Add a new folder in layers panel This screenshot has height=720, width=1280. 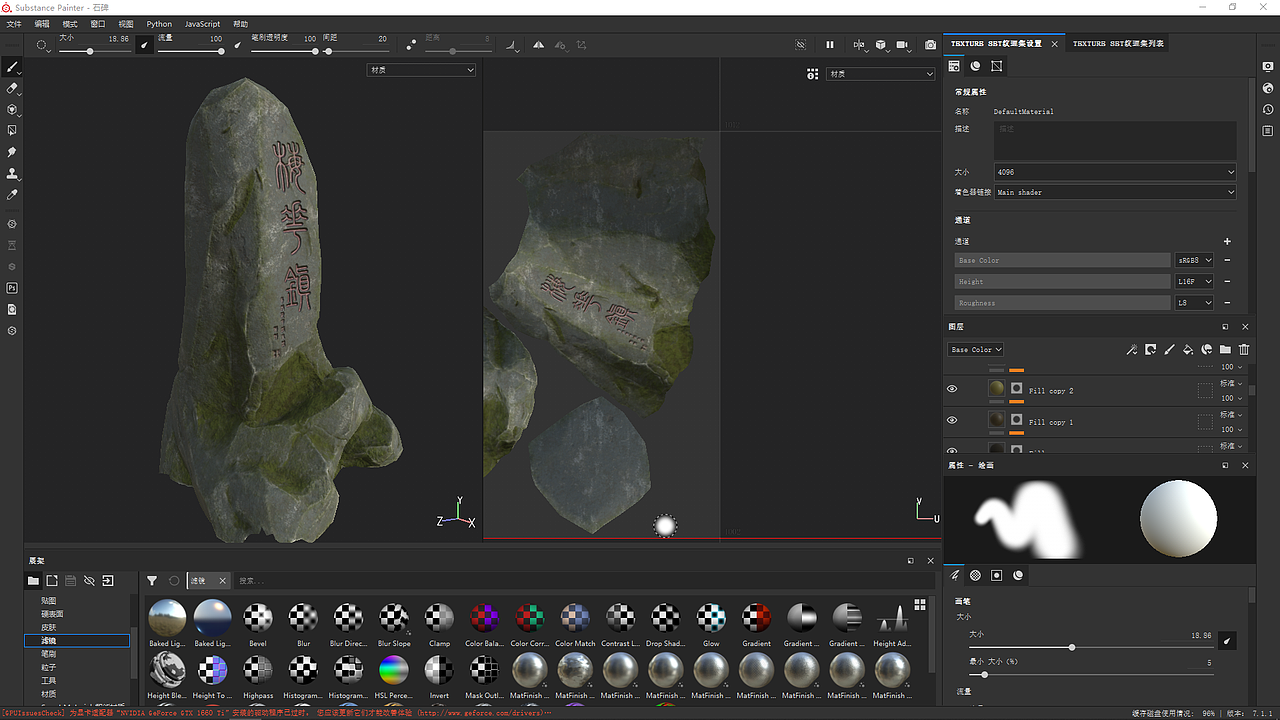(1225, 350)
